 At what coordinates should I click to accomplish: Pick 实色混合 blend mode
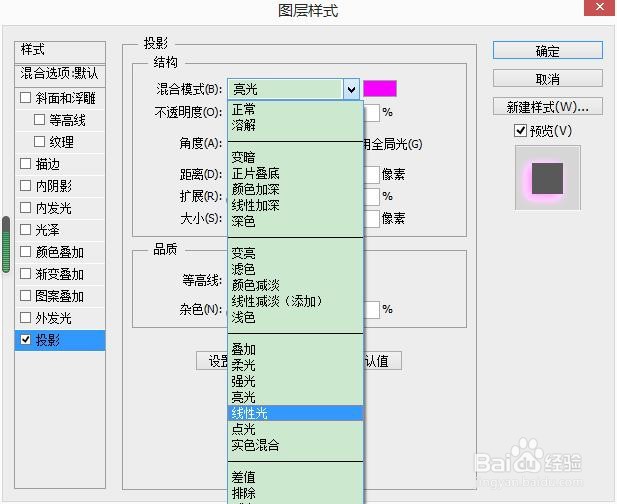pyautogui.click(x=295, y=445)
